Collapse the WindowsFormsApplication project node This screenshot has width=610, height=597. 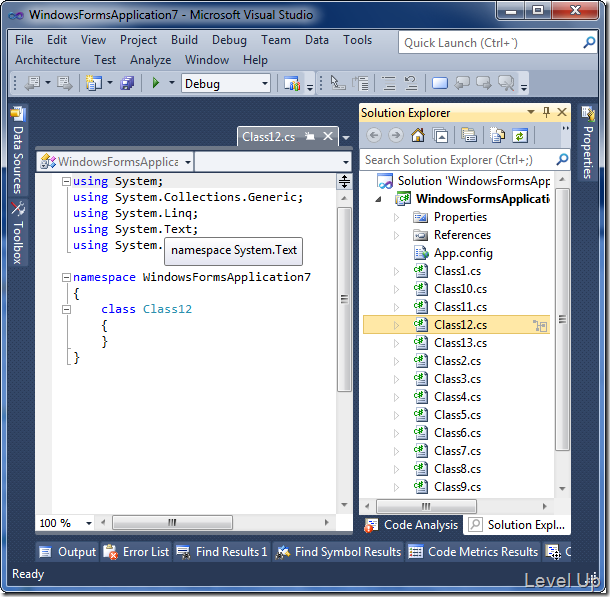[378, 200]
